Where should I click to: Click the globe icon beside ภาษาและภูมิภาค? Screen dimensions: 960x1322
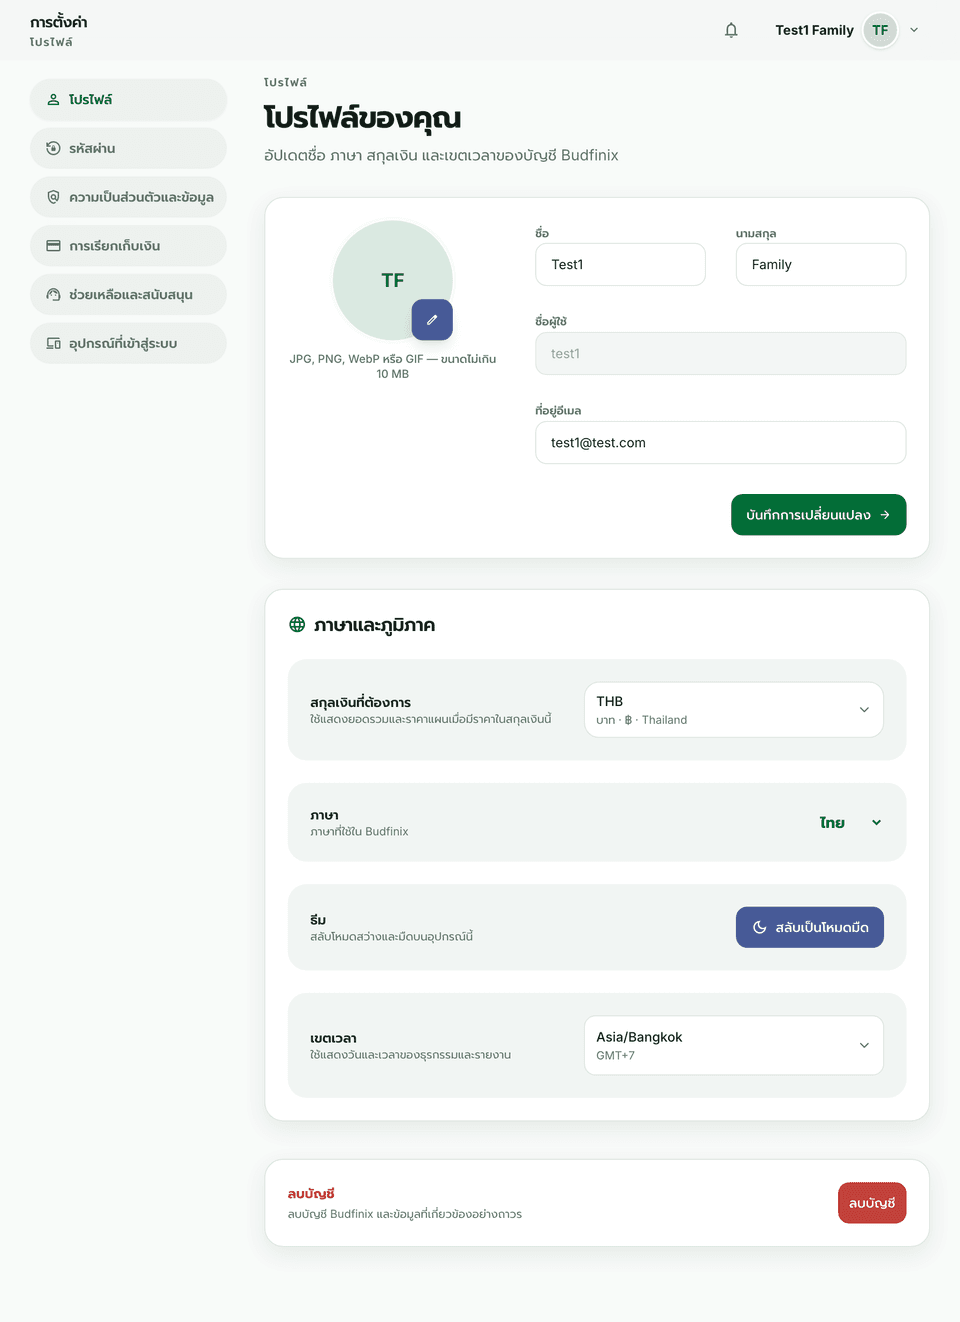tap(297, 625)
